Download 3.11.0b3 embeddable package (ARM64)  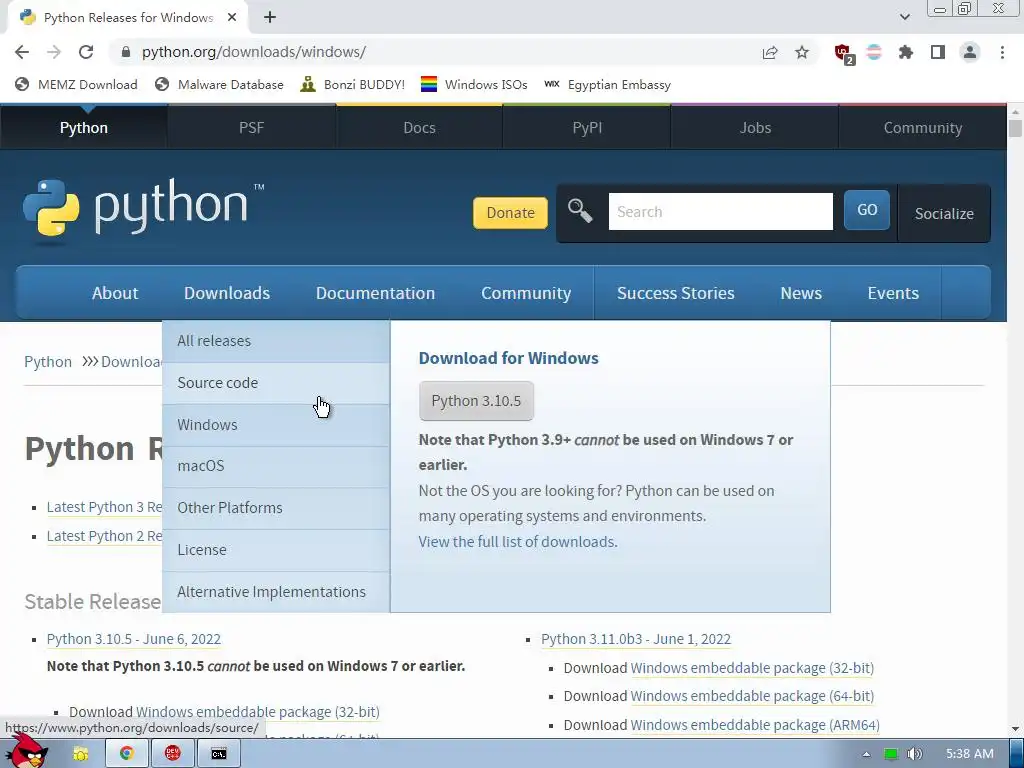click(x=755, y=726)
